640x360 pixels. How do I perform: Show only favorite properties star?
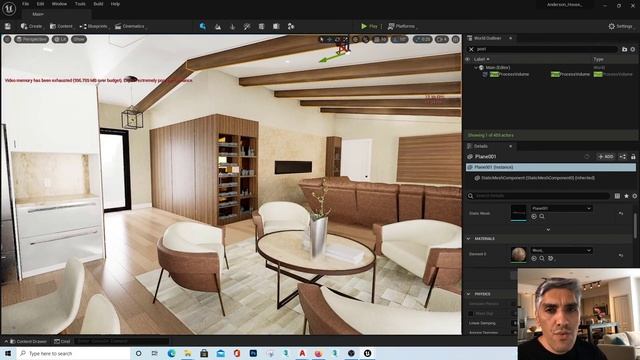(x=626, y=196)
